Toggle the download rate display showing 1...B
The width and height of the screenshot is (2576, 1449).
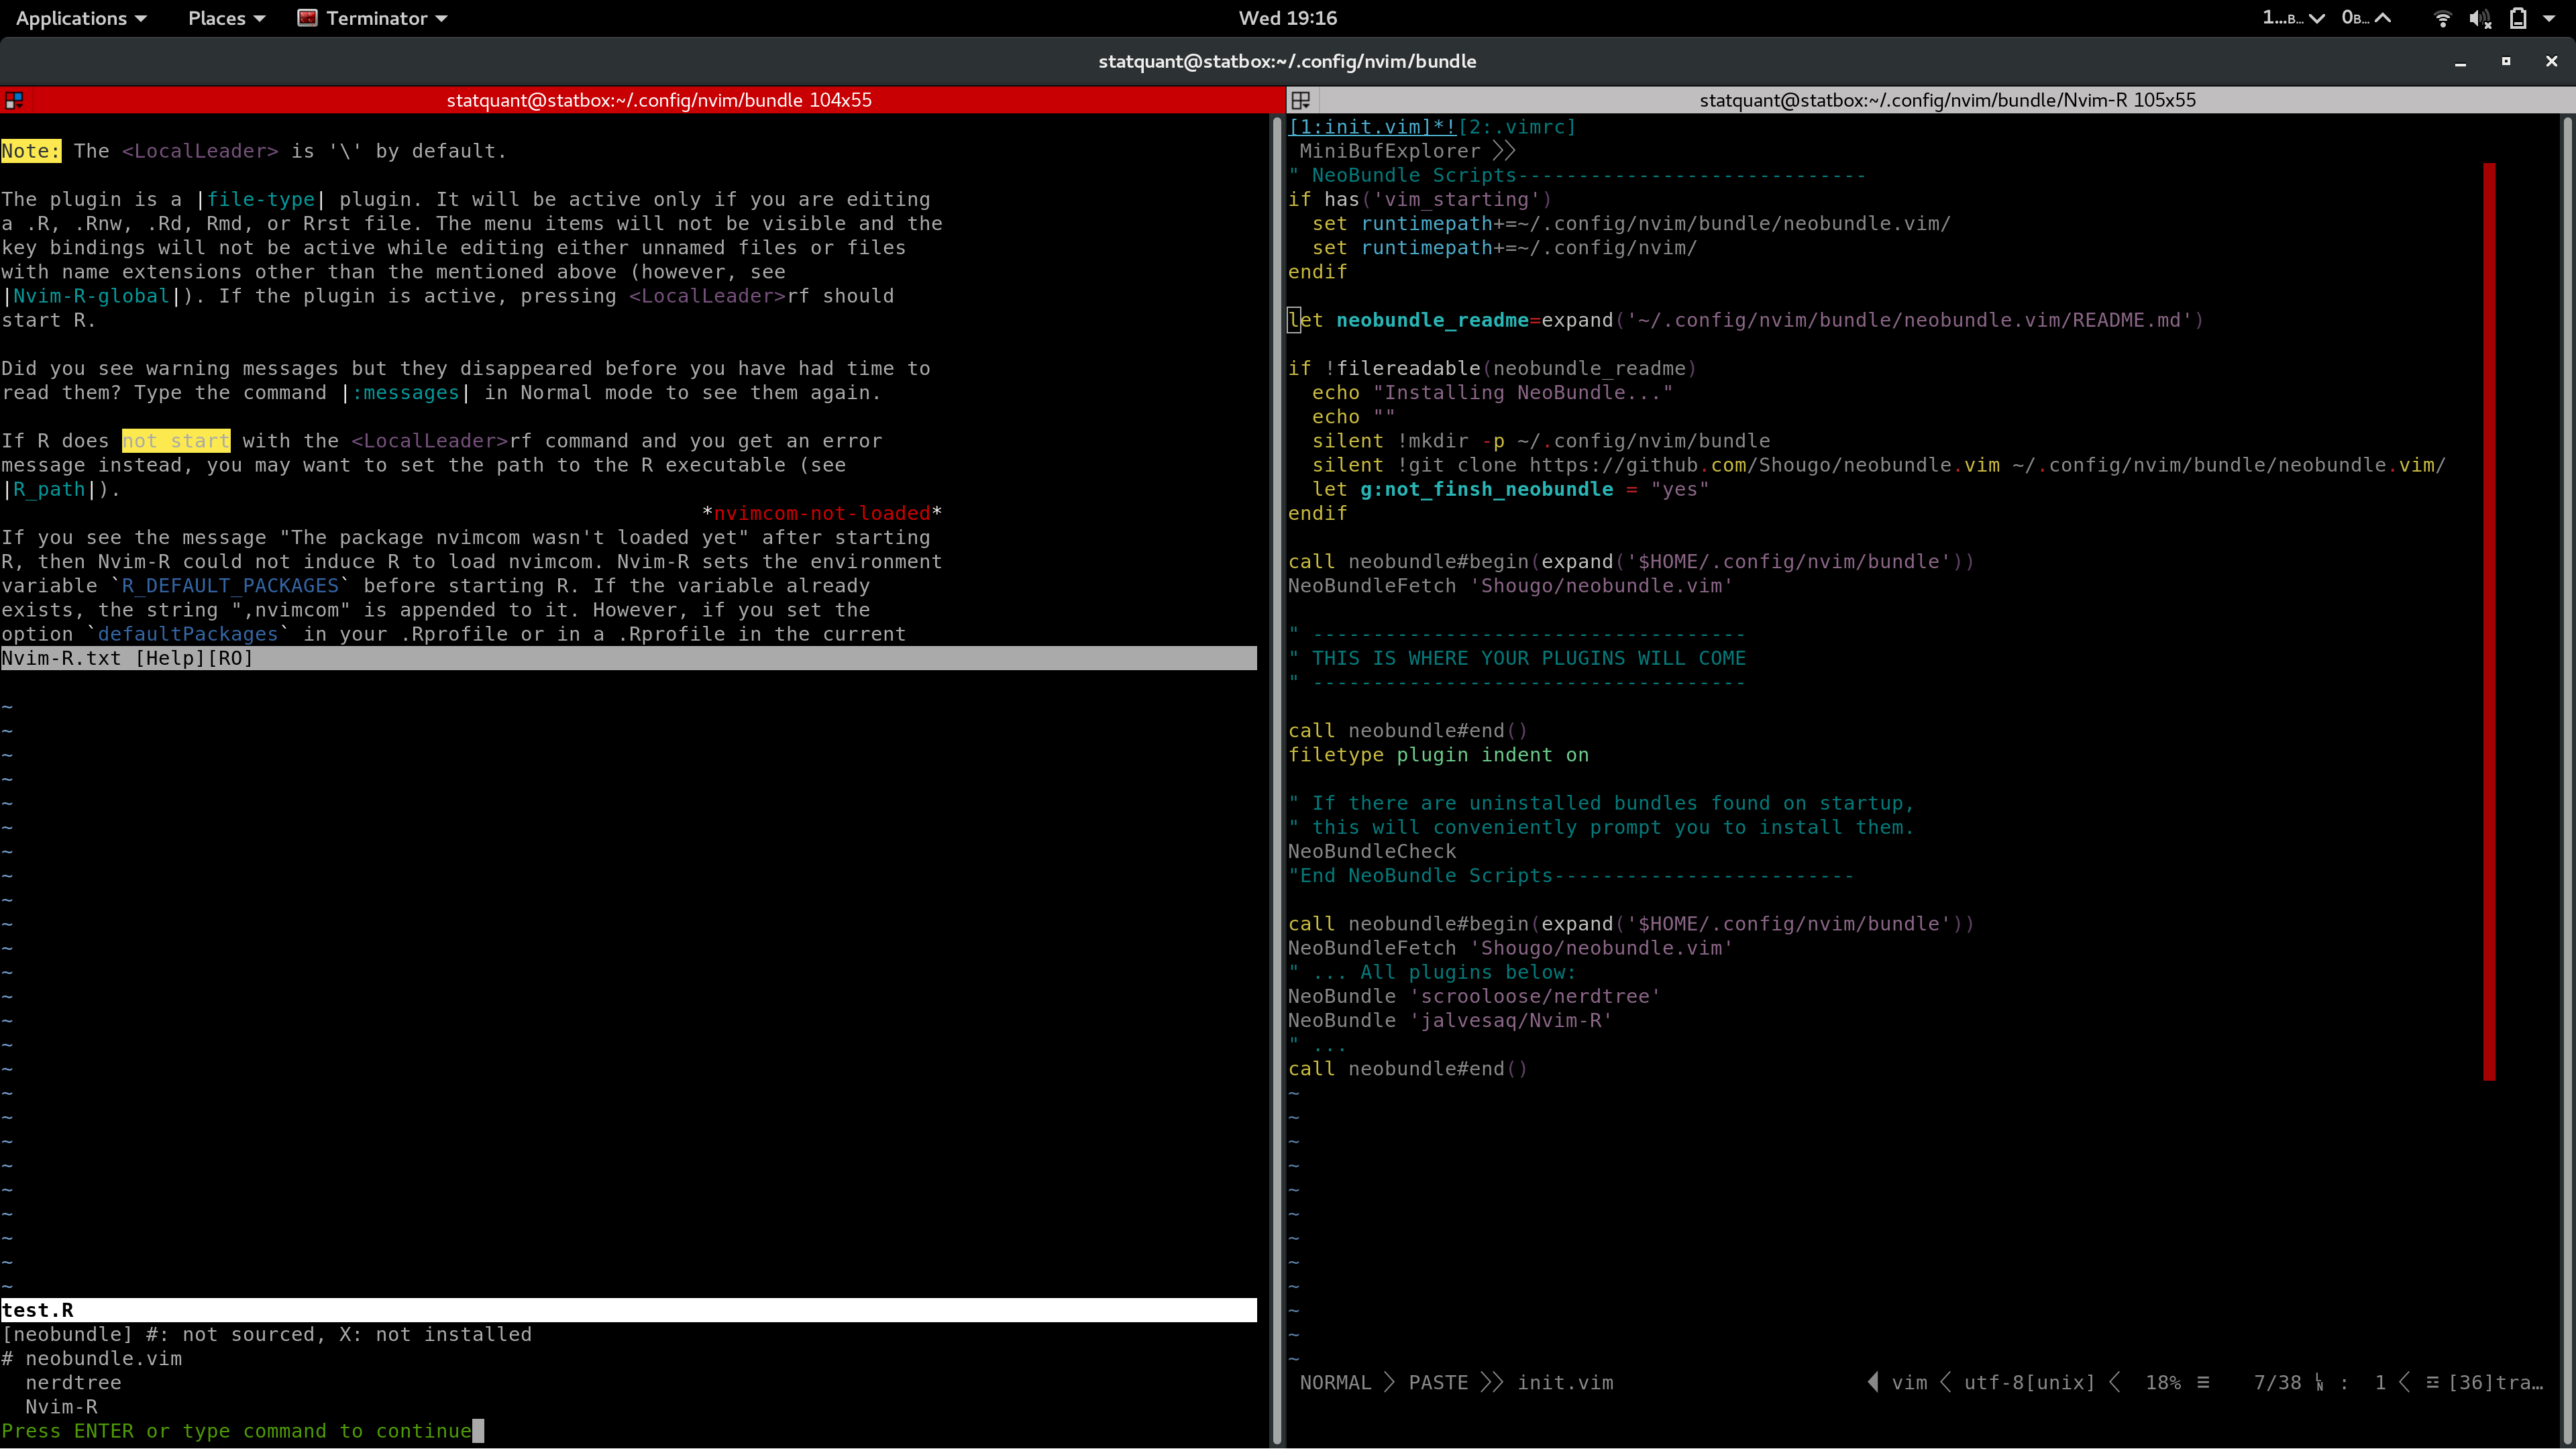click(2284, 18)
